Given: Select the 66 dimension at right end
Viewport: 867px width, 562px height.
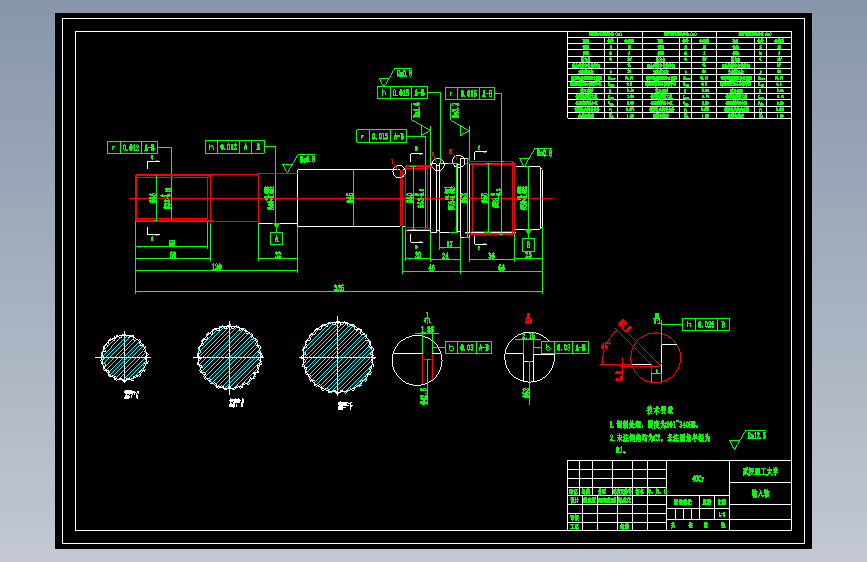Looking at the screenshot, I should pos(502,267).
